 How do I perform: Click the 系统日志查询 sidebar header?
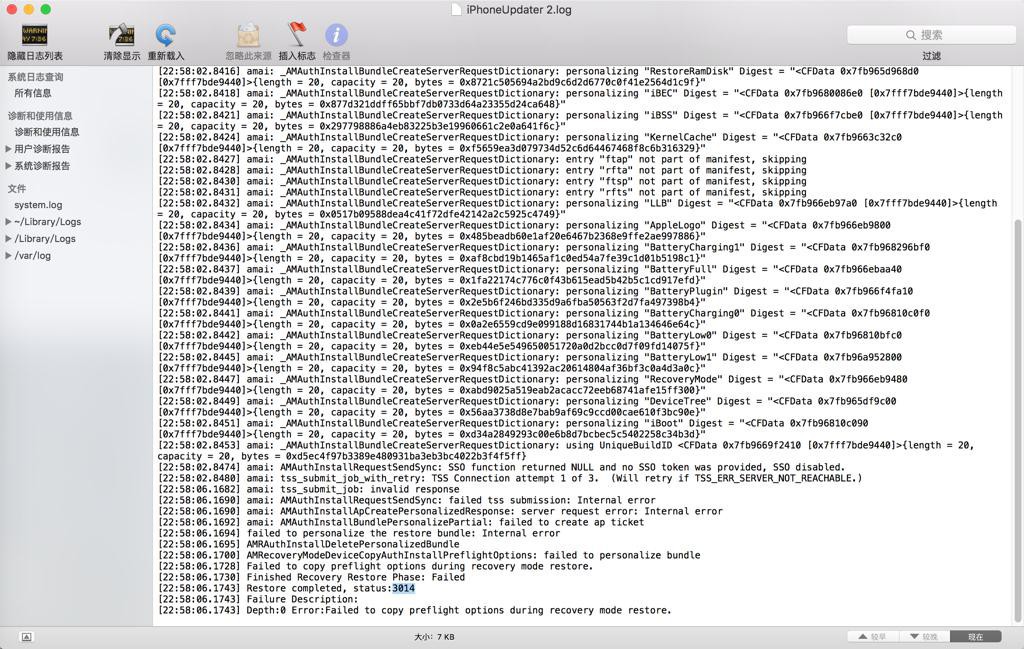pyautogui.click(x=35, y=77)
